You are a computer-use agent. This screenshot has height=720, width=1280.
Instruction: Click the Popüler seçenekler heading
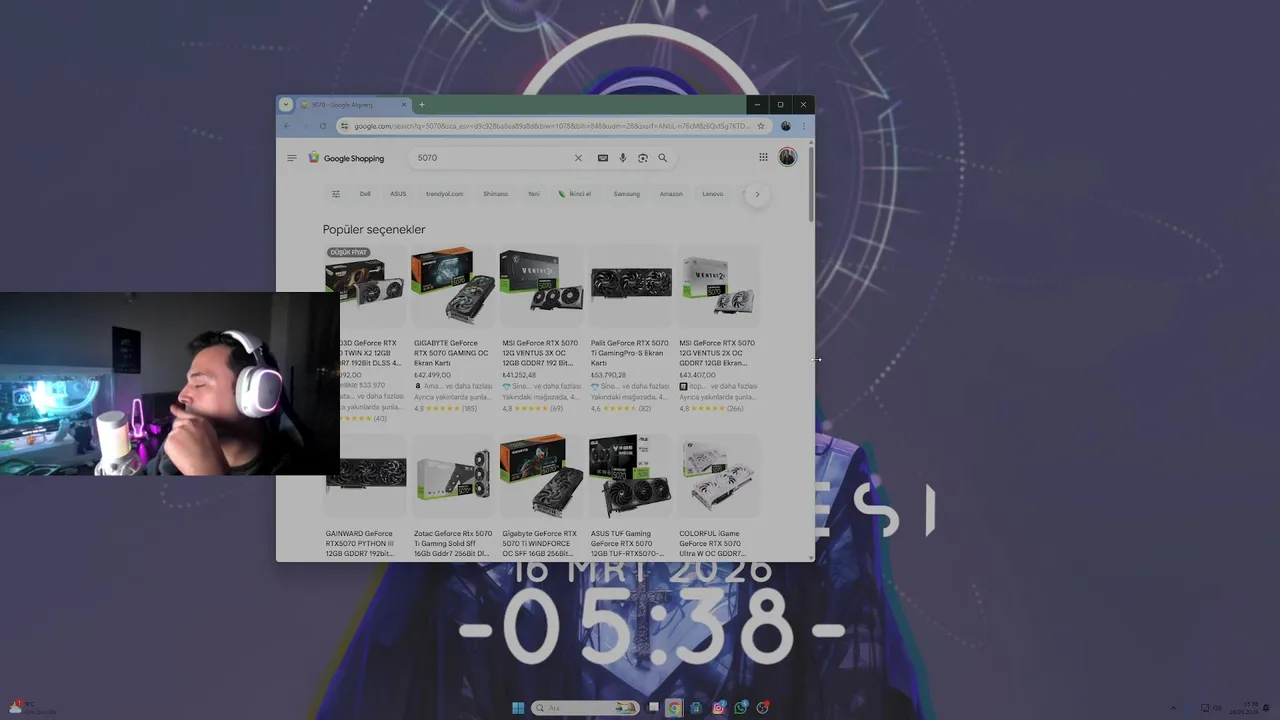point(374,230)
